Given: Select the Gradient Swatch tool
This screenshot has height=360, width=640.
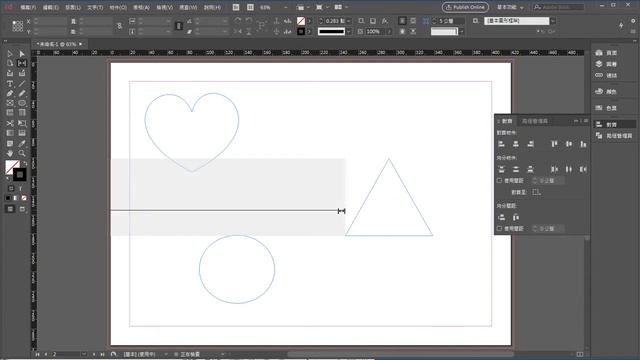Looking at the screenshot, I should 10,133.
